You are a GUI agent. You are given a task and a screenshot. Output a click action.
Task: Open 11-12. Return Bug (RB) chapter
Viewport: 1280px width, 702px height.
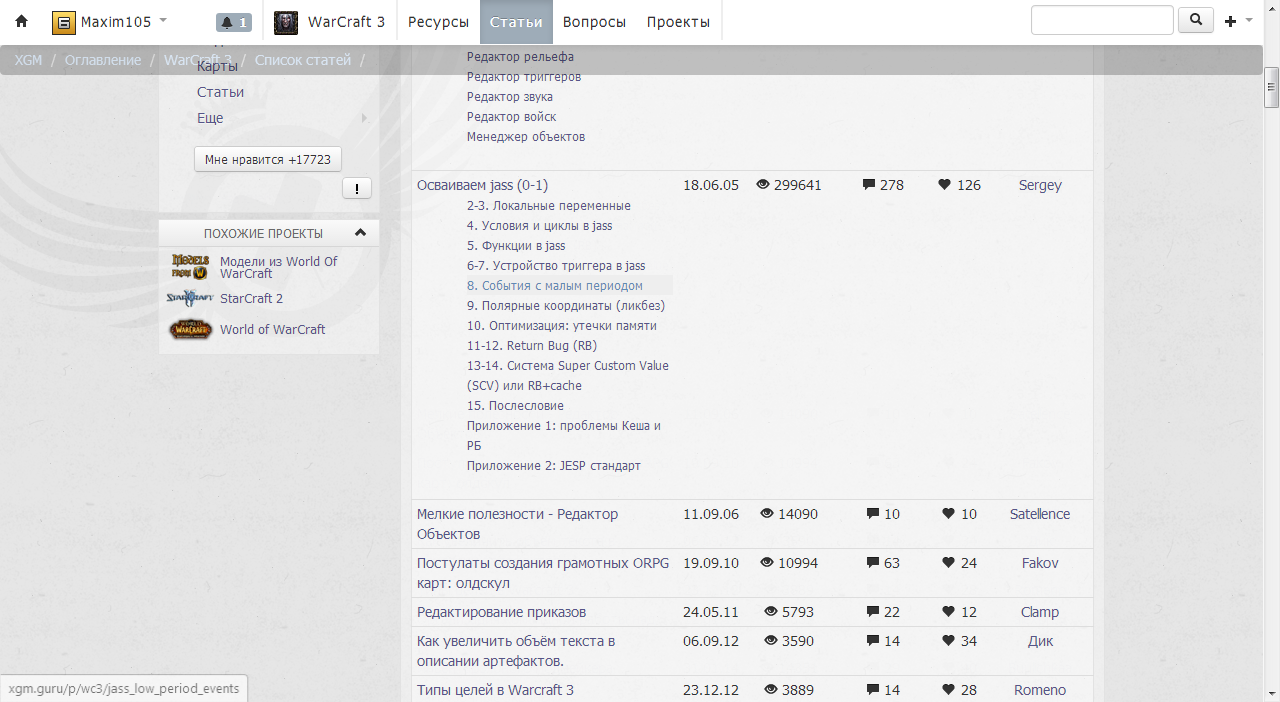[x=532, y=346]
